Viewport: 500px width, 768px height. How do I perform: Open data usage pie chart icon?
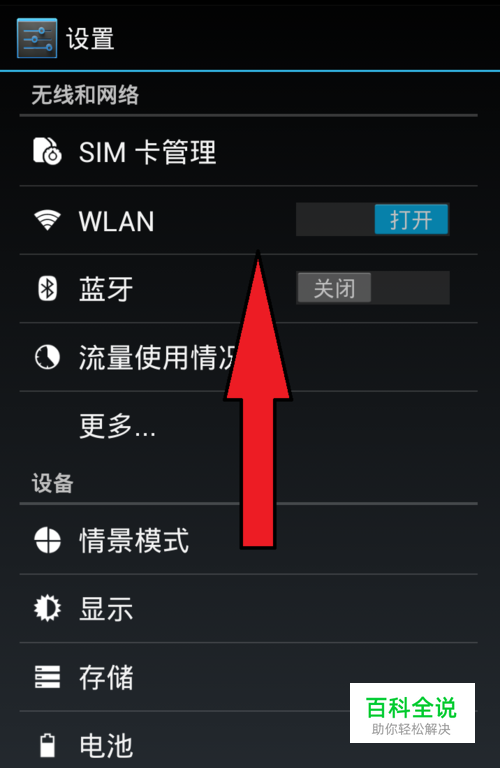47,357
